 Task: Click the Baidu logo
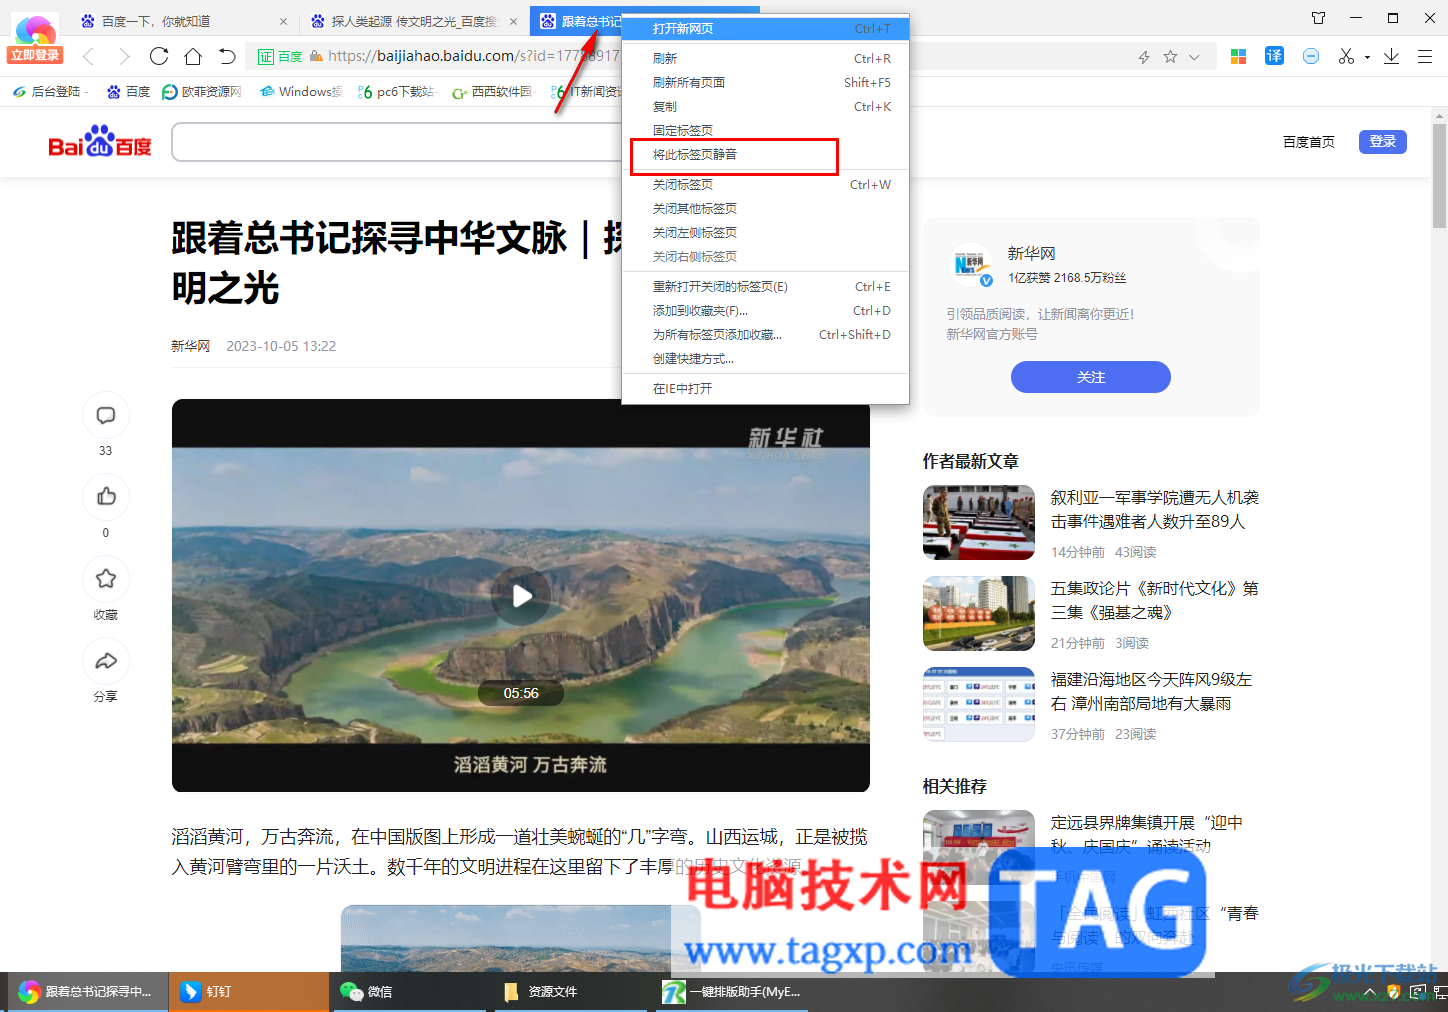point(100,142)
